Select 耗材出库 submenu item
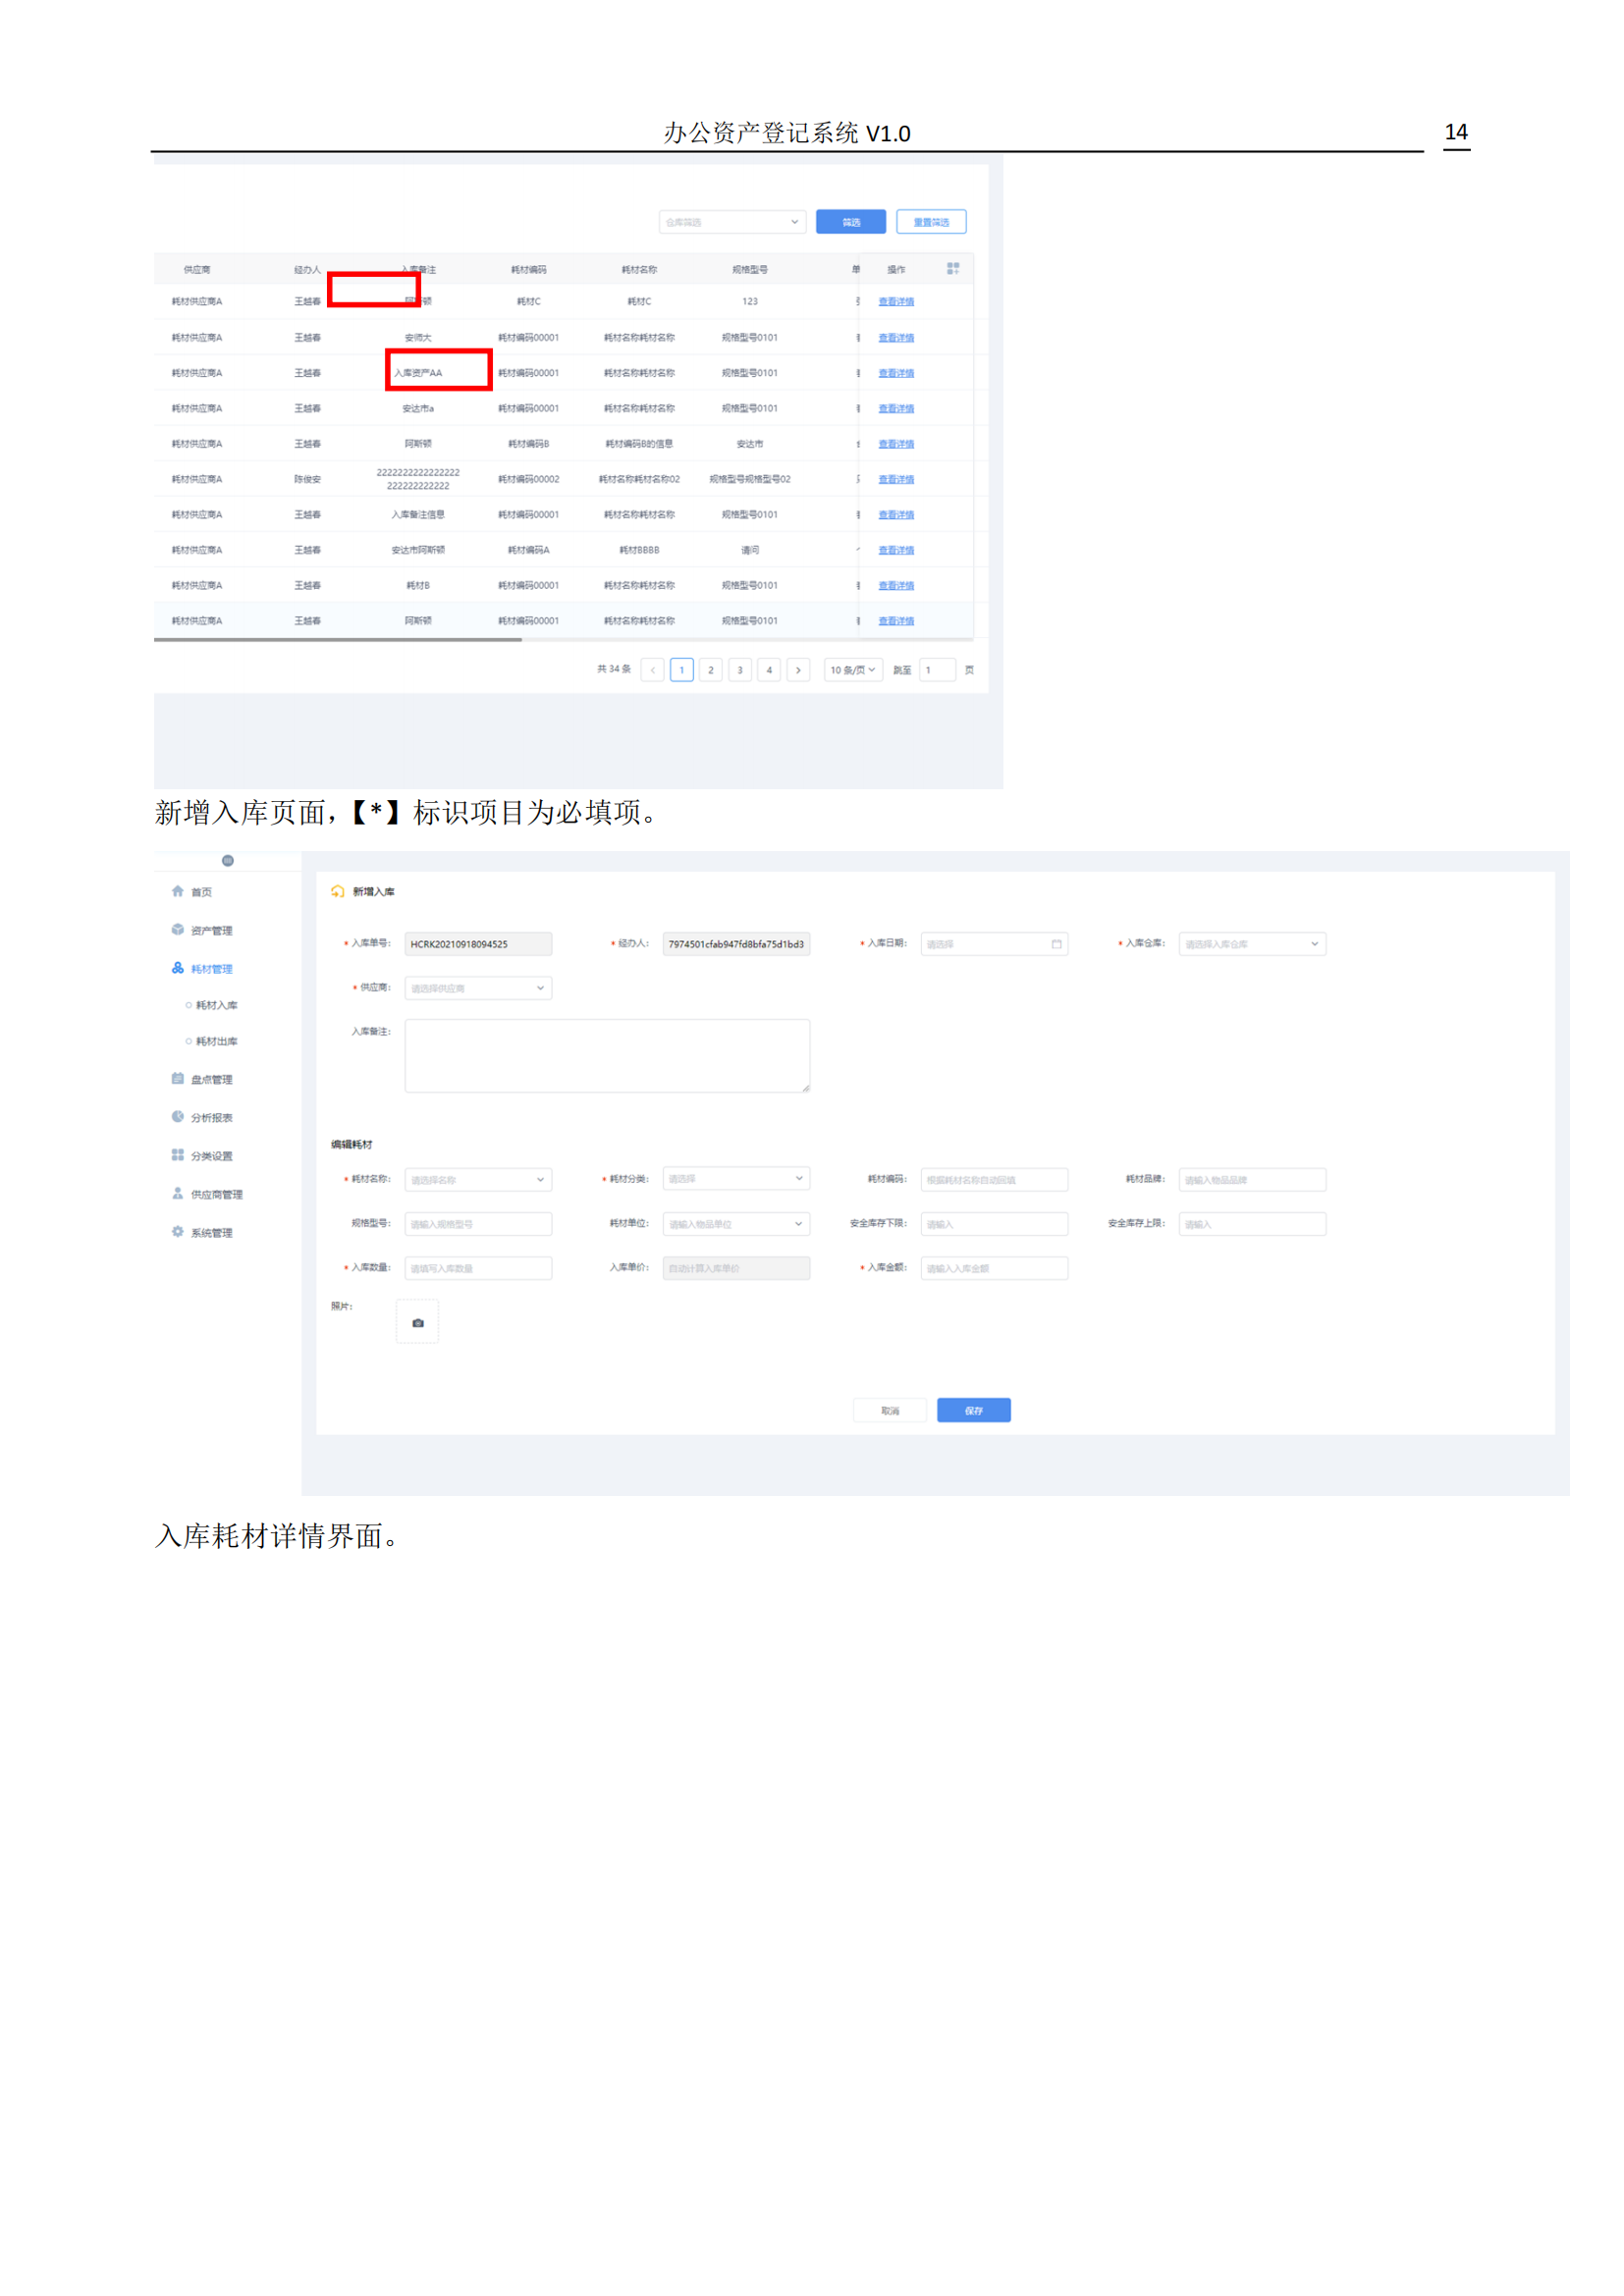1624x2296 pixels. 217,1041
